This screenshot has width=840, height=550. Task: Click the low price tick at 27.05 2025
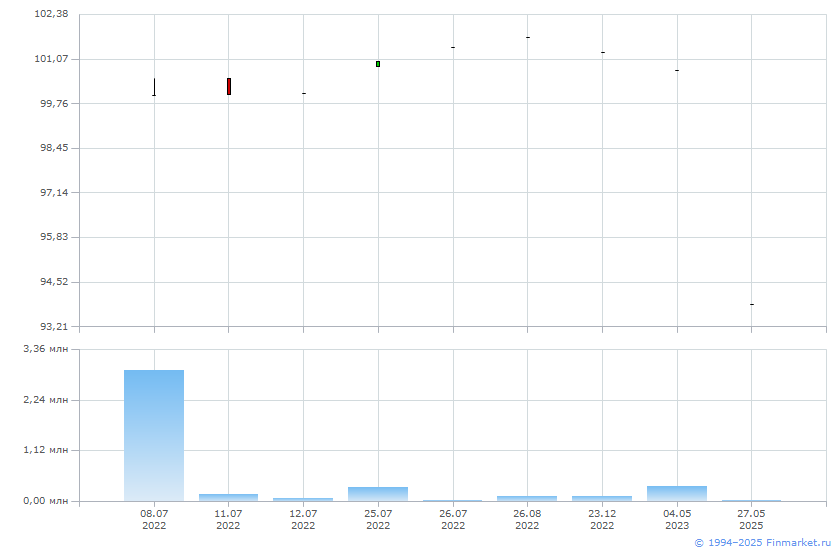point(752,304)
